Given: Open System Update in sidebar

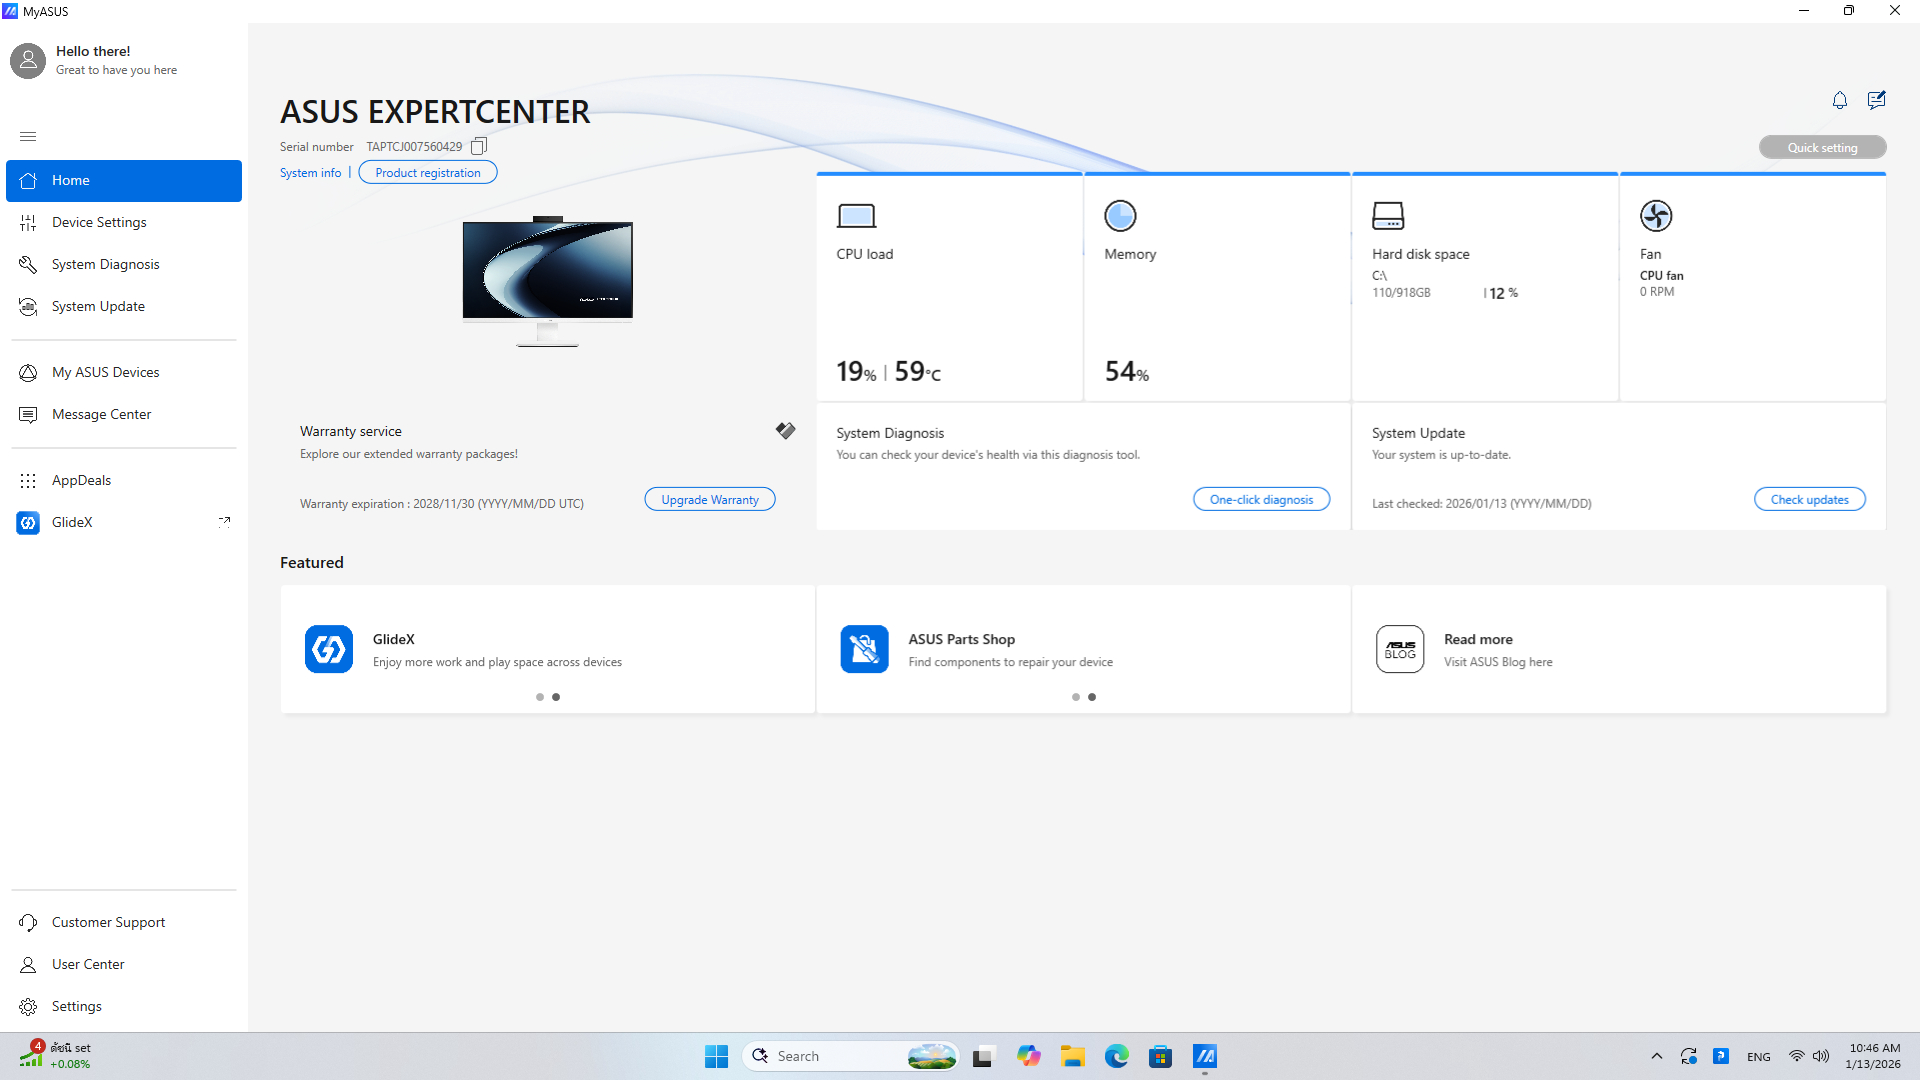Looking at the screenshot, I should click(98, 306).
